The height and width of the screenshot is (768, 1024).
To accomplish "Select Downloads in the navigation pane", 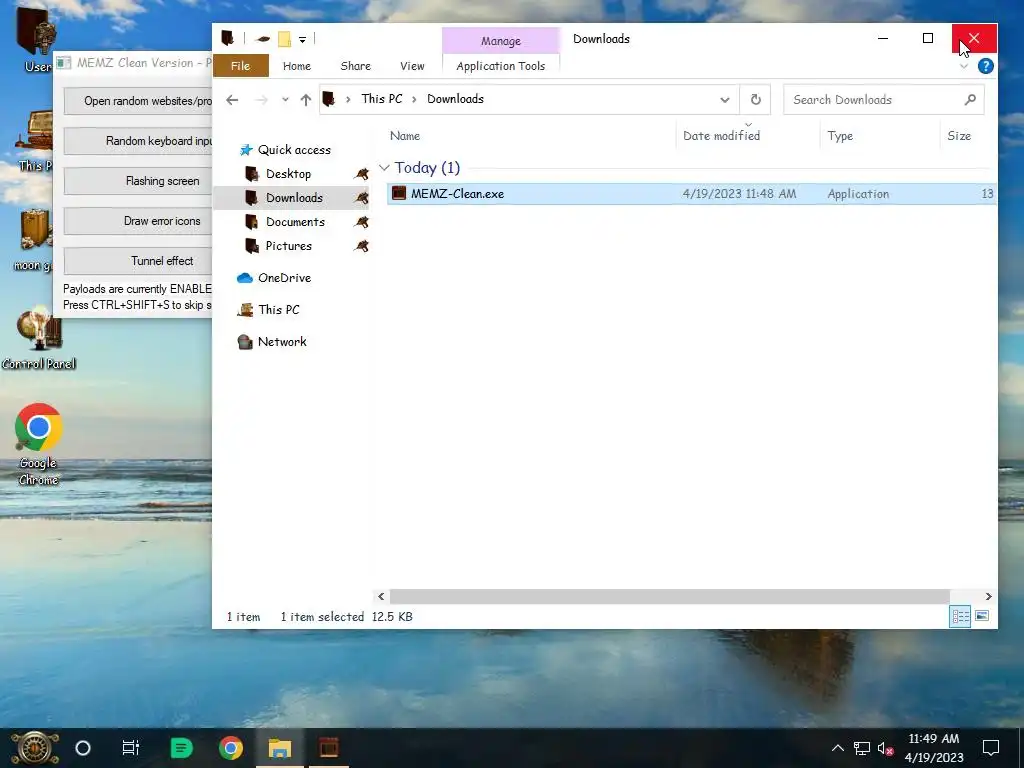I will [294, 198].
